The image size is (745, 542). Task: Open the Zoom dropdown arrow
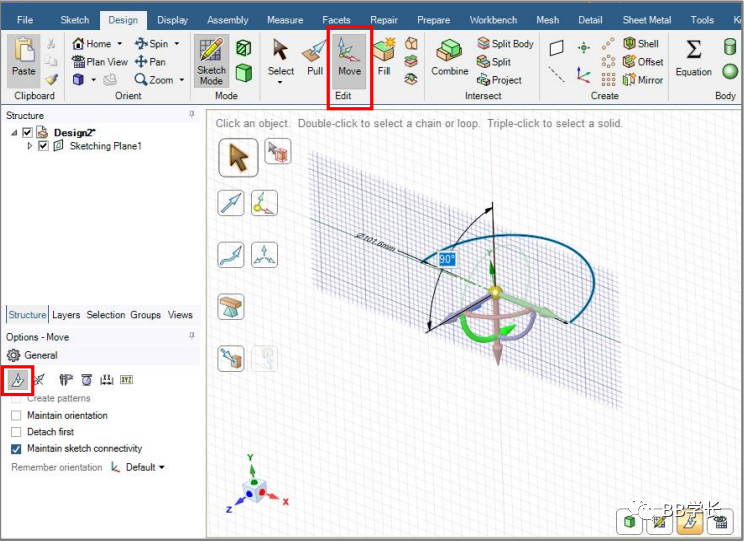(x=182, y=80)
